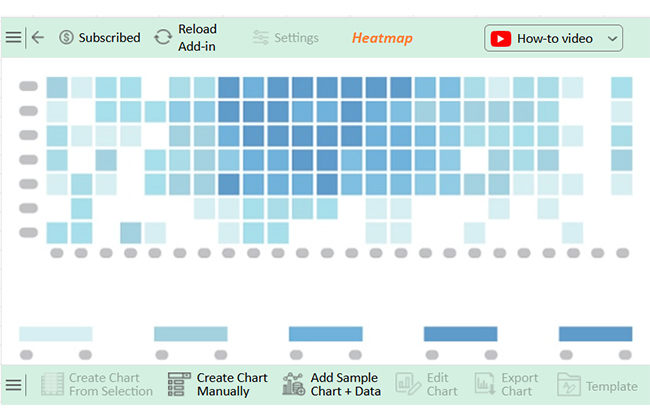Open Settings sliders icon

tap(260, 38)
